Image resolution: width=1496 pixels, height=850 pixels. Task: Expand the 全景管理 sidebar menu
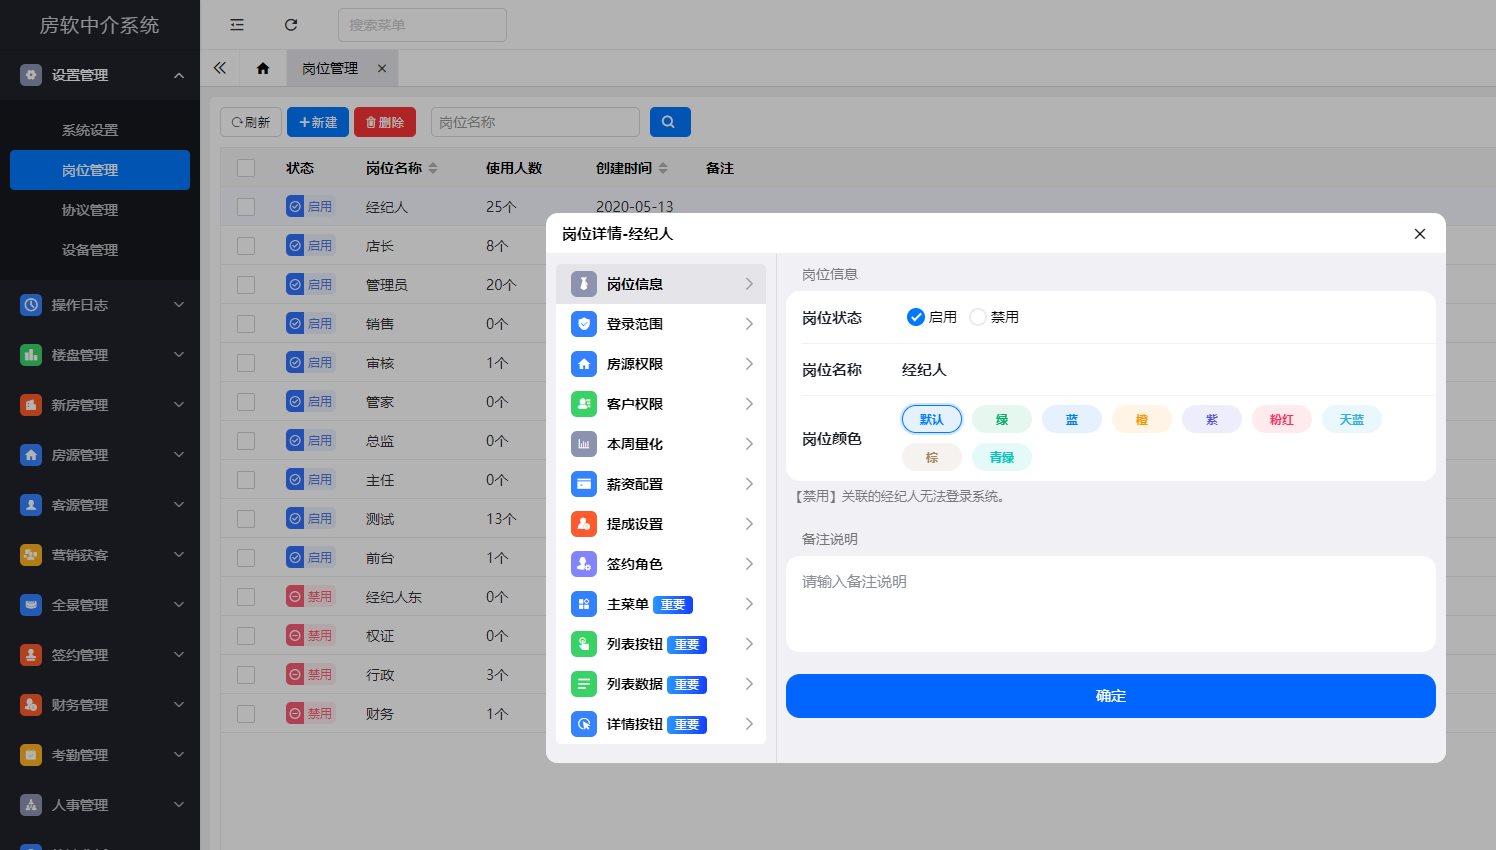[179, 605]
